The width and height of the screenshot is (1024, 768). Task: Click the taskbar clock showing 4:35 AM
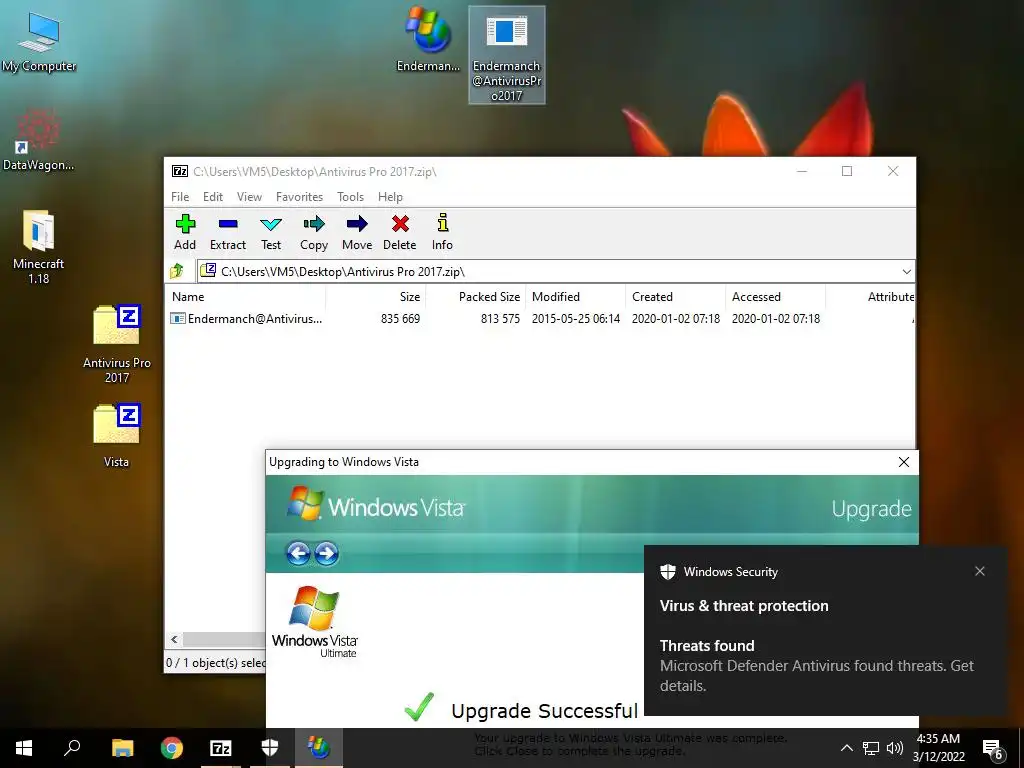(938, 748)
